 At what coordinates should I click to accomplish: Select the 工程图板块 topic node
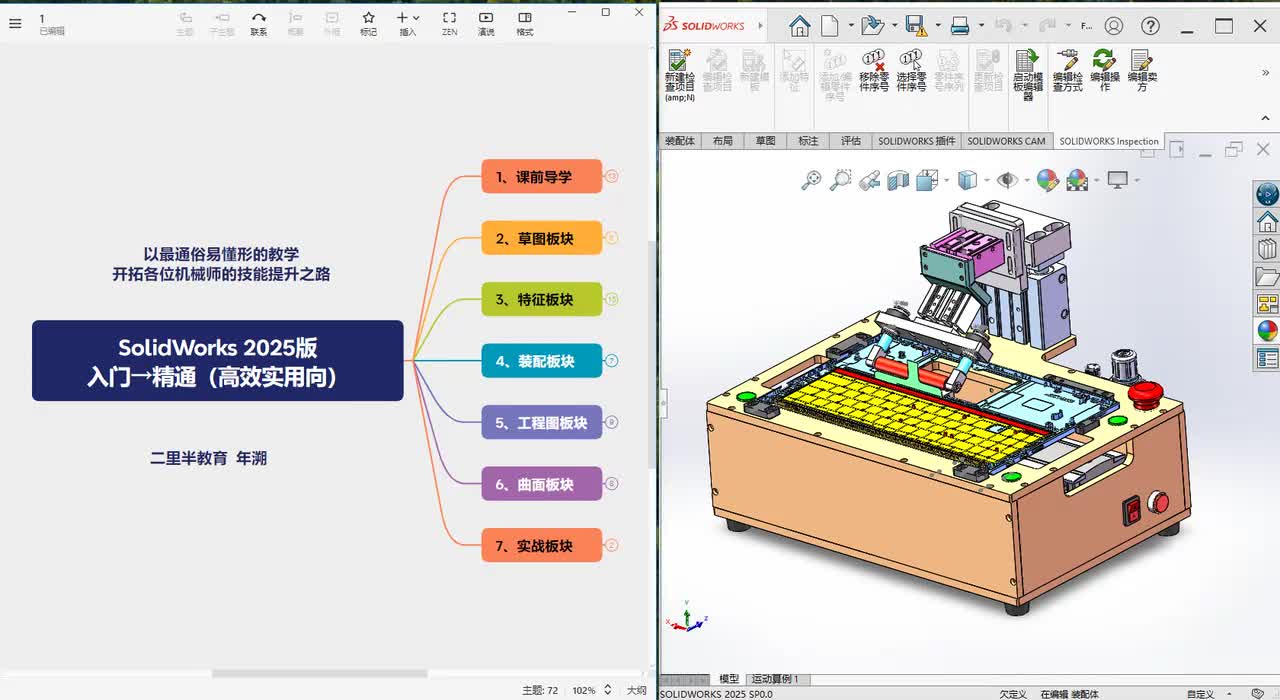pos(542,422)
